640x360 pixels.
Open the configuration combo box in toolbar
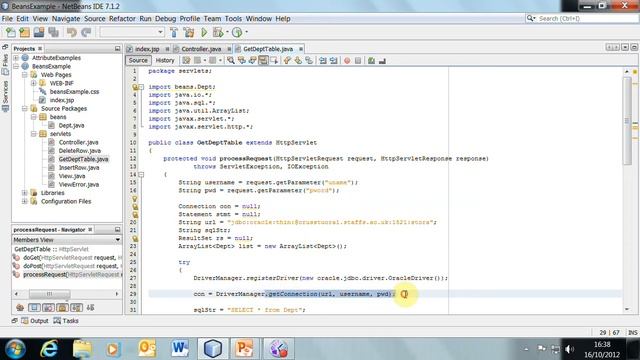132,32
